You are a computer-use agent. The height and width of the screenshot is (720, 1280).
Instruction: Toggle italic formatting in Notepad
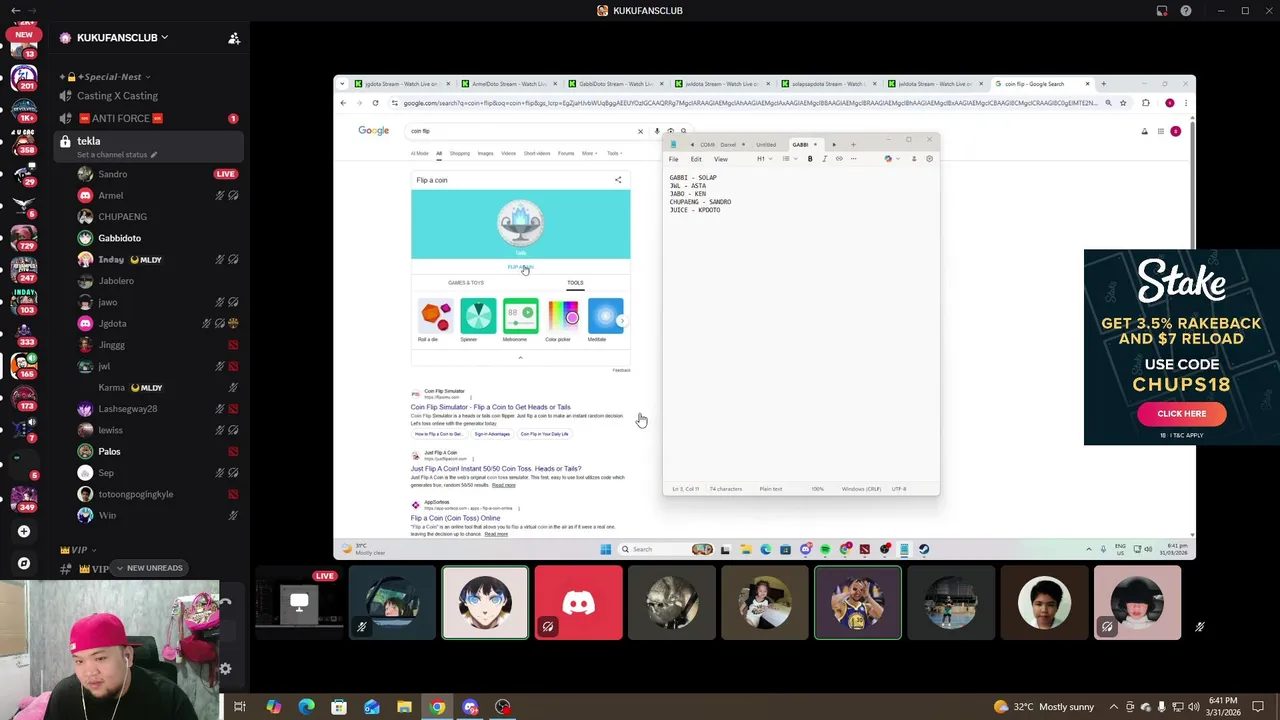click(824, 159)
